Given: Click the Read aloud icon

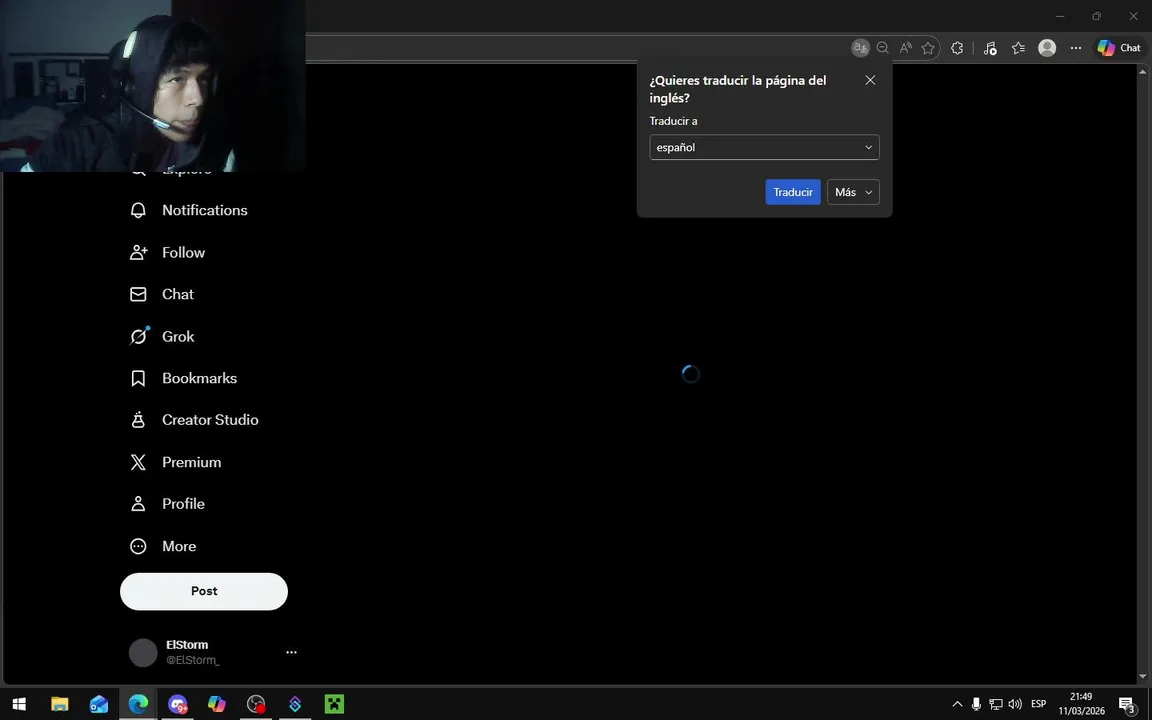Looking at the screenshot, I should pos(906,48).
